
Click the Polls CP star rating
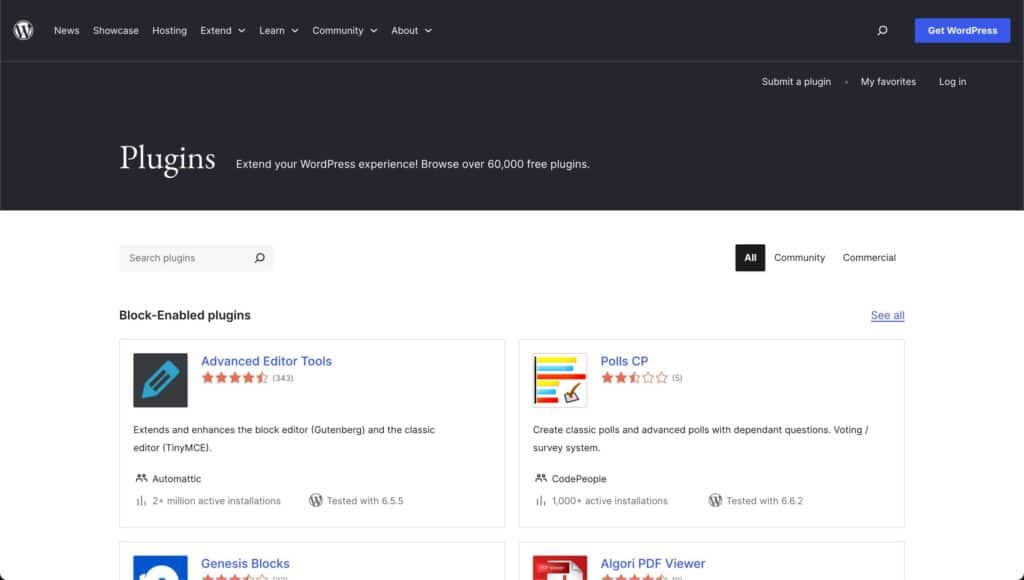pos(634,378)
